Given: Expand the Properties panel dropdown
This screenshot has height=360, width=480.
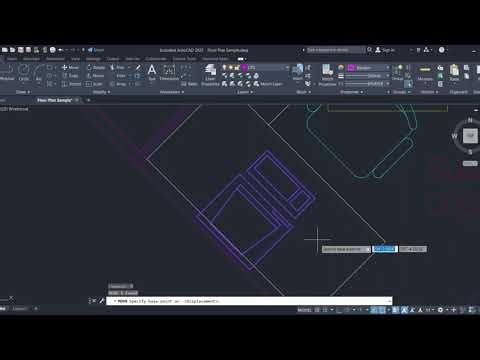Looking at the screenshot, I should coord(351,92).
